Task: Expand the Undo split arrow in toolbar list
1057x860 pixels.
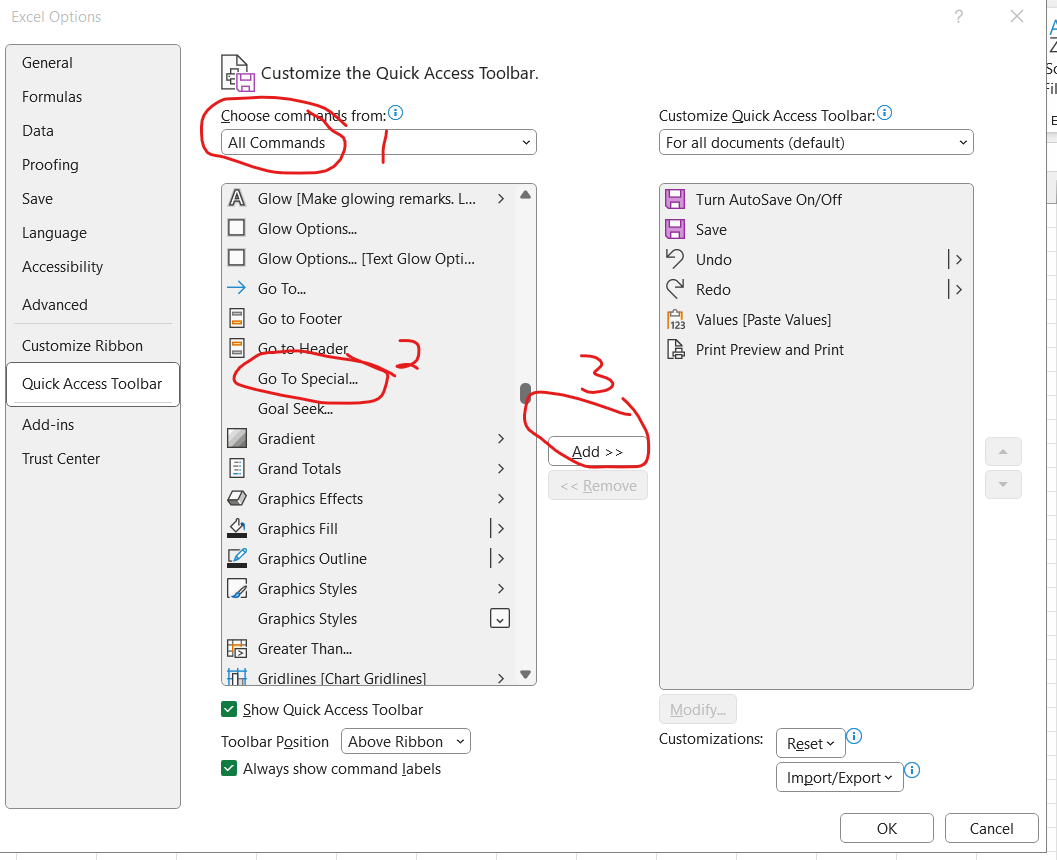Action: 958,259
